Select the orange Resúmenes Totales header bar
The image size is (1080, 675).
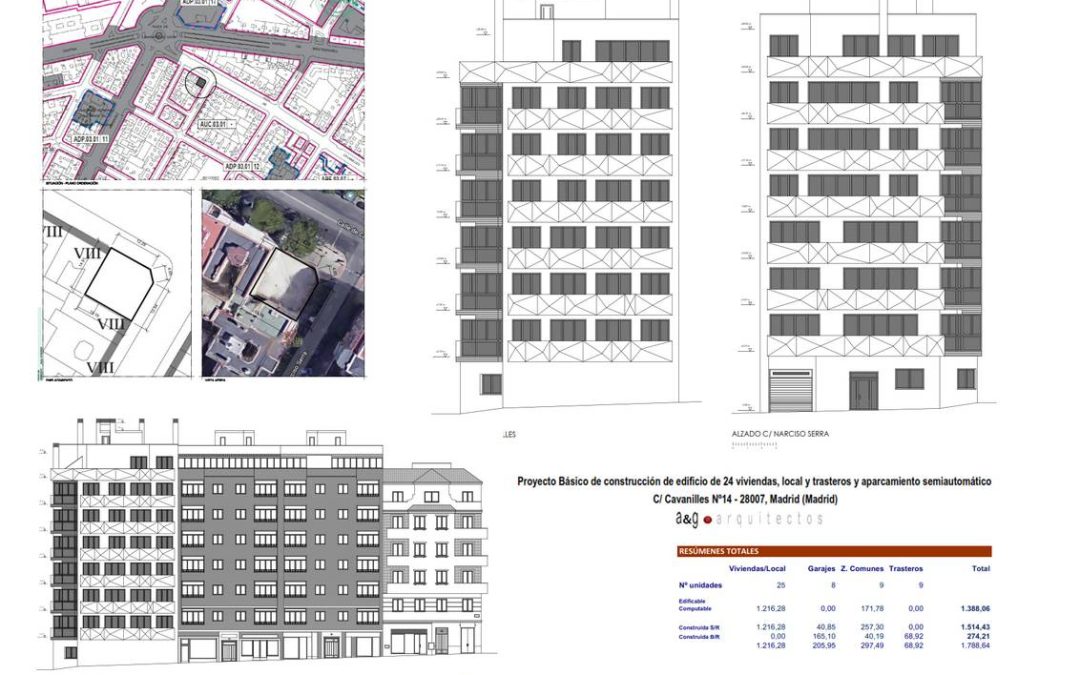click(x=834, y=551)
